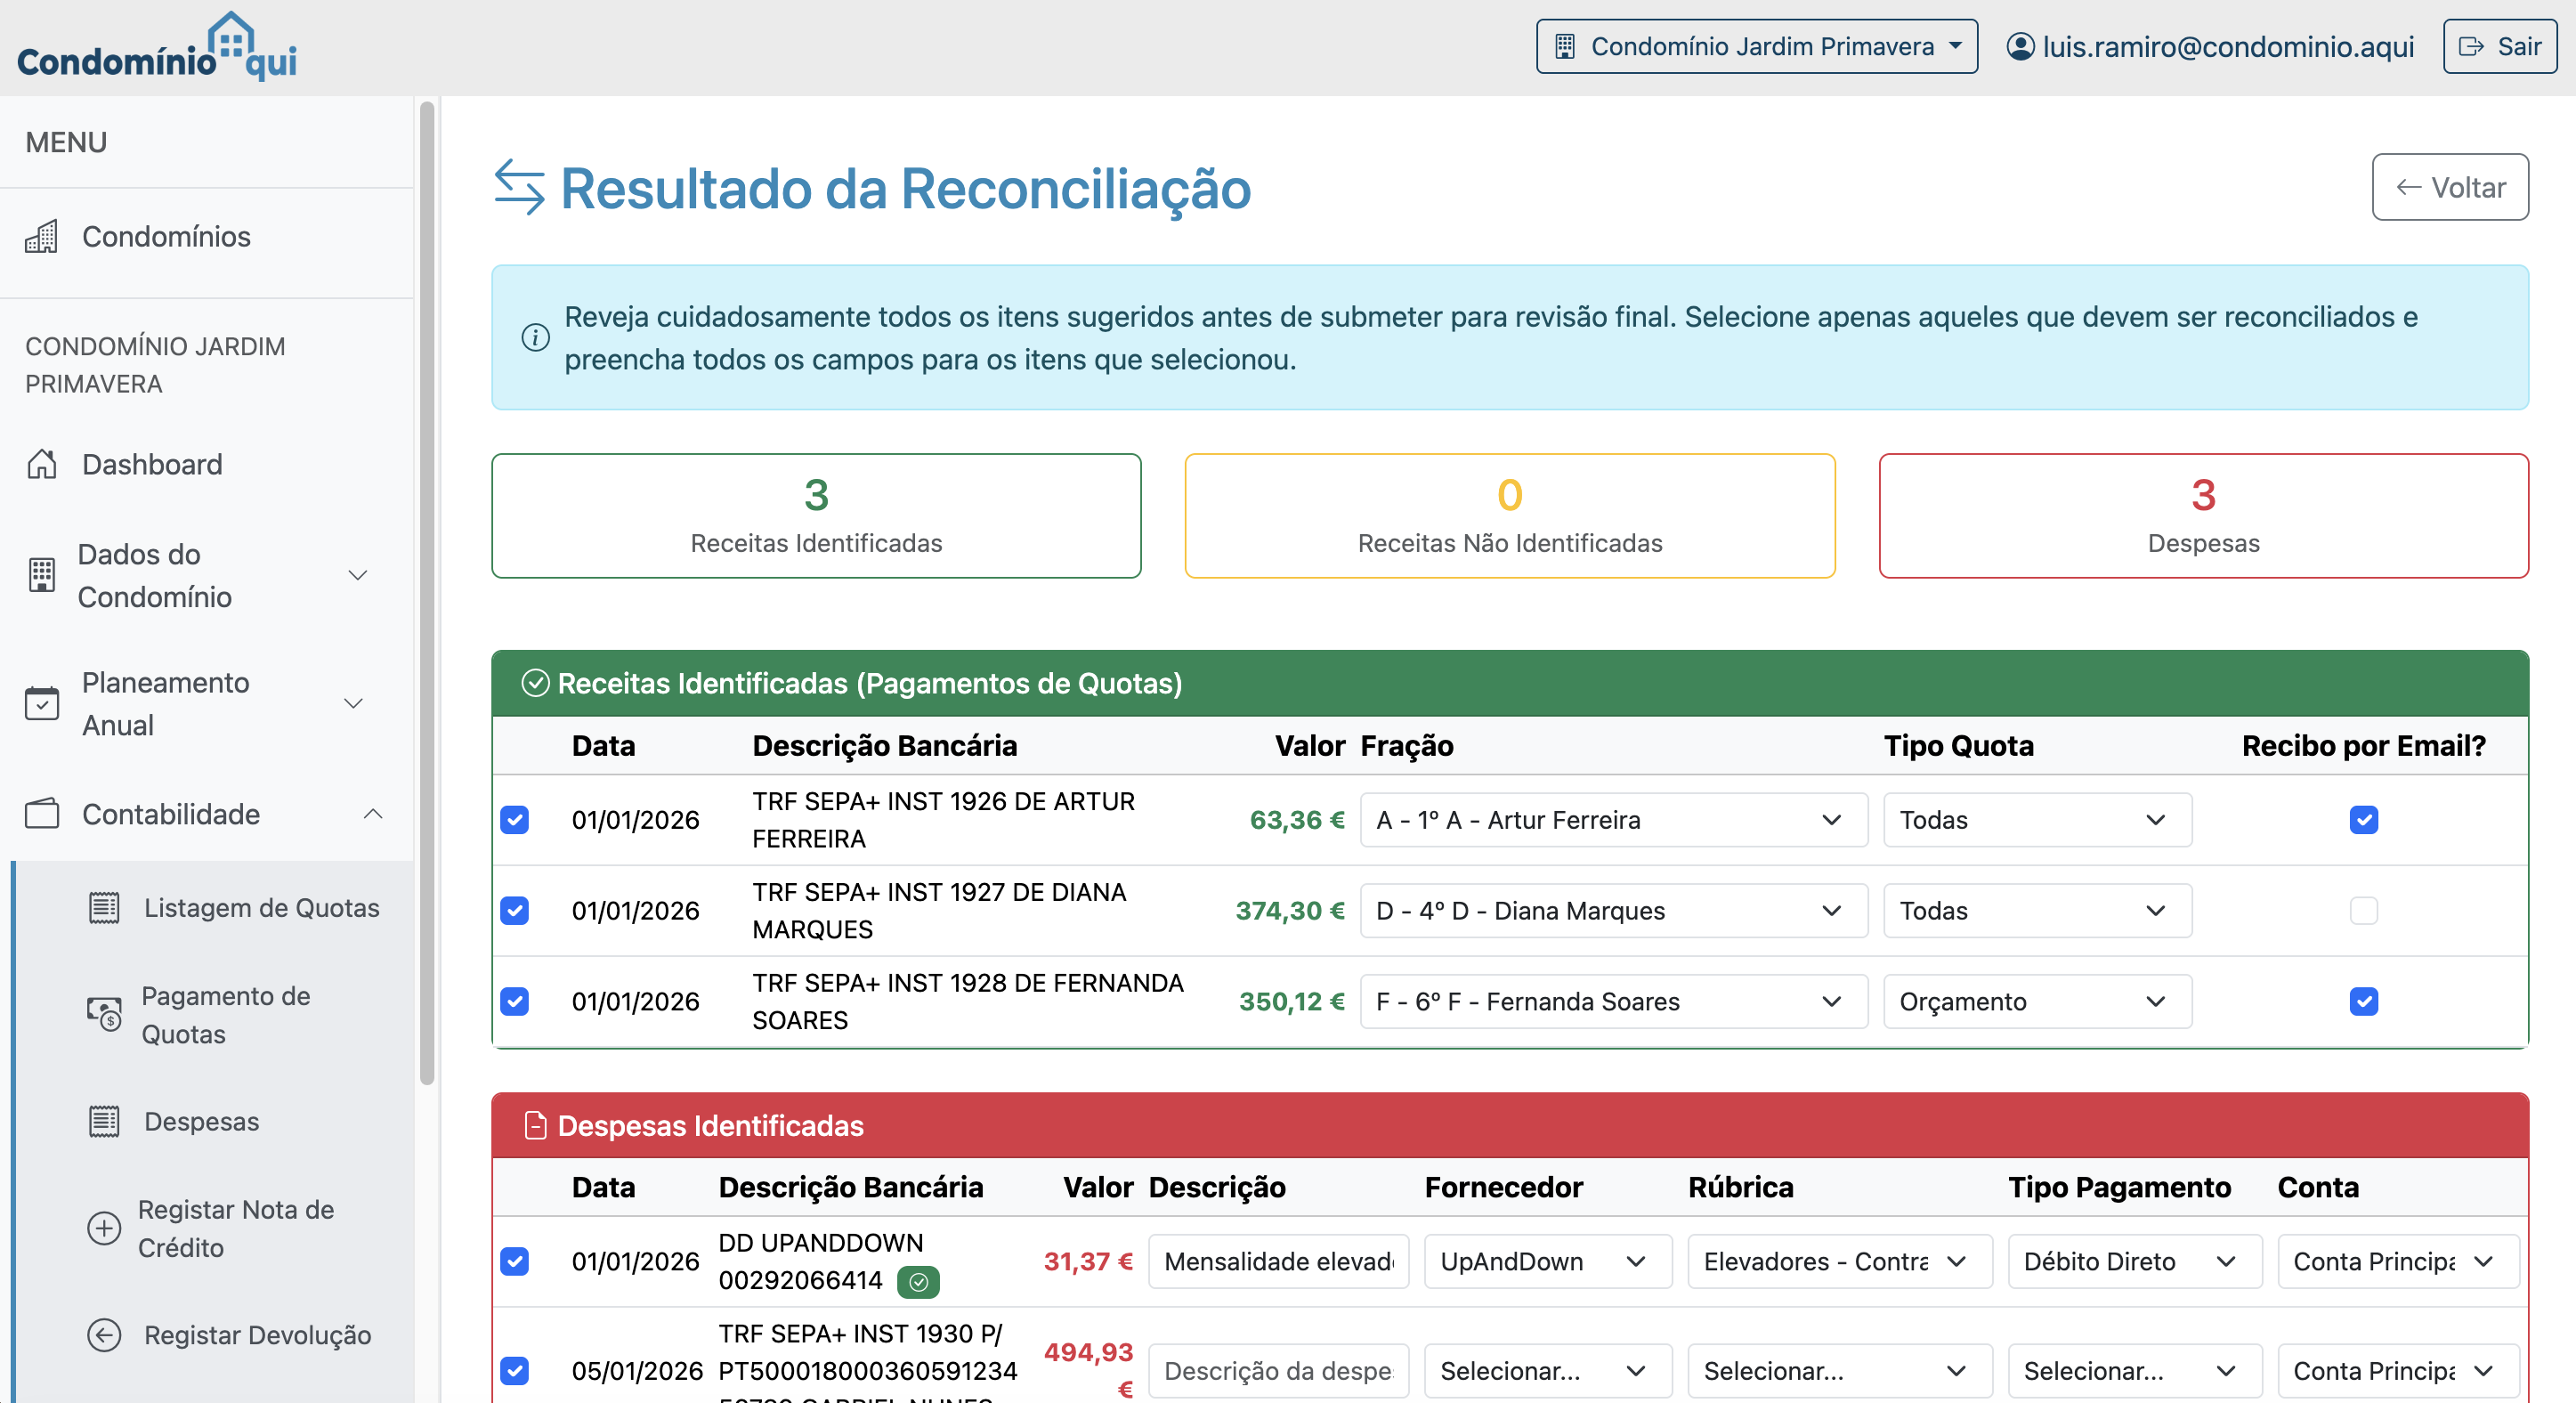The image size is (2576, 1403).
Task: Disable email receipt for Artur Ferreira
Action: [2364, 820]
